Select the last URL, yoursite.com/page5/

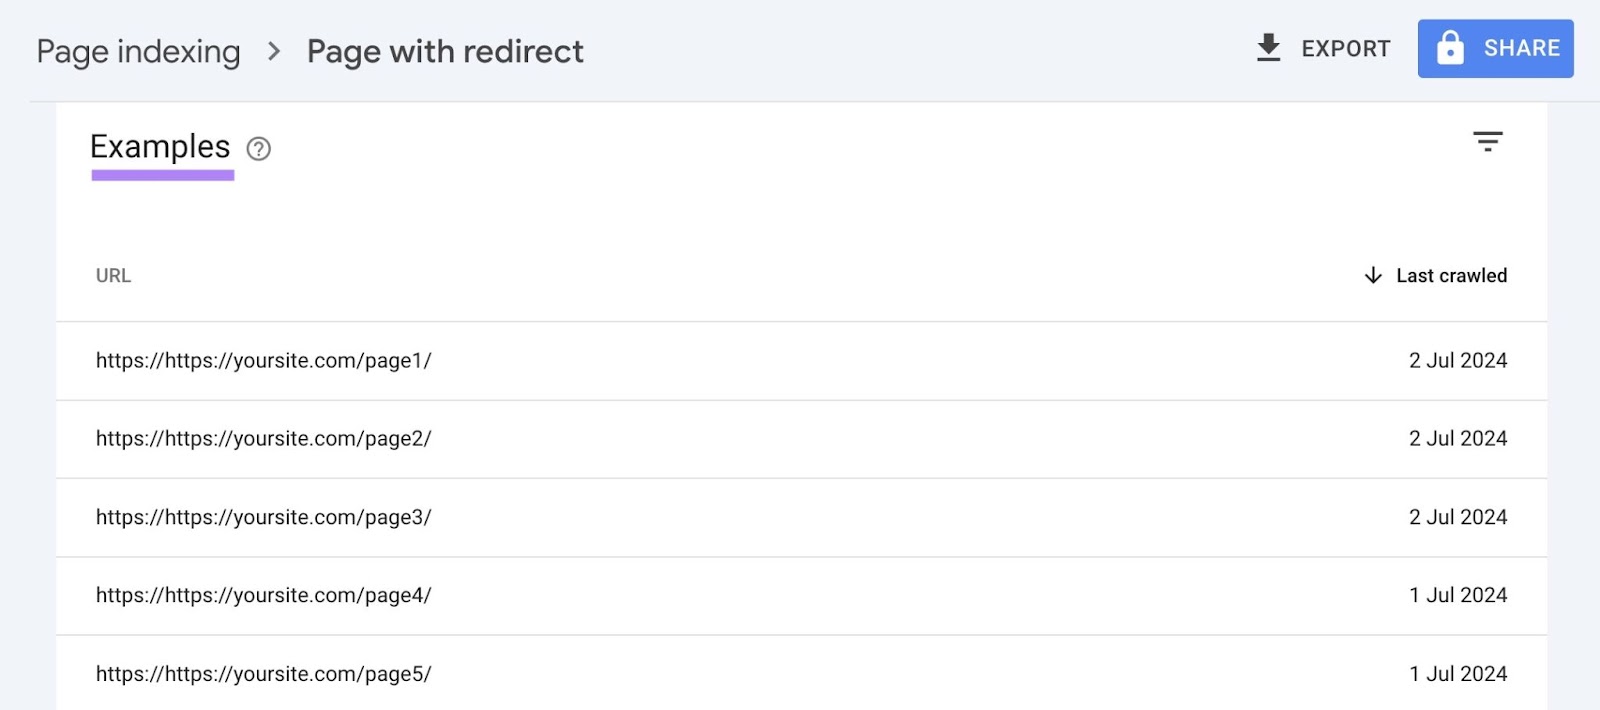263,673
